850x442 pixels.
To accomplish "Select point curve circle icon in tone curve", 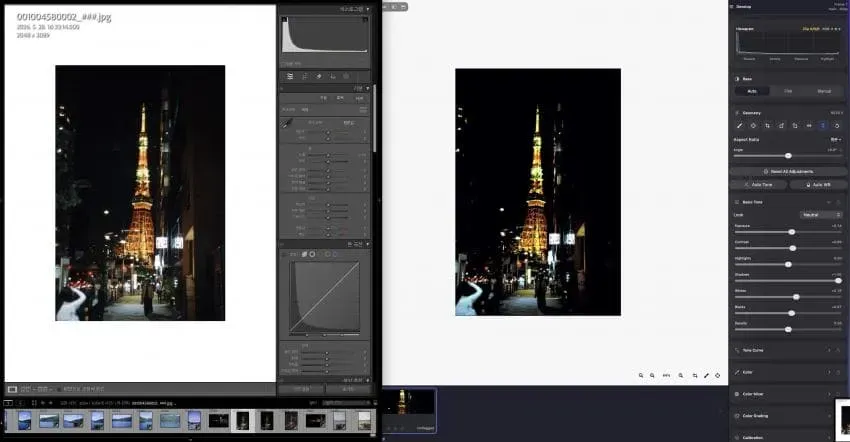I will 312,254.
